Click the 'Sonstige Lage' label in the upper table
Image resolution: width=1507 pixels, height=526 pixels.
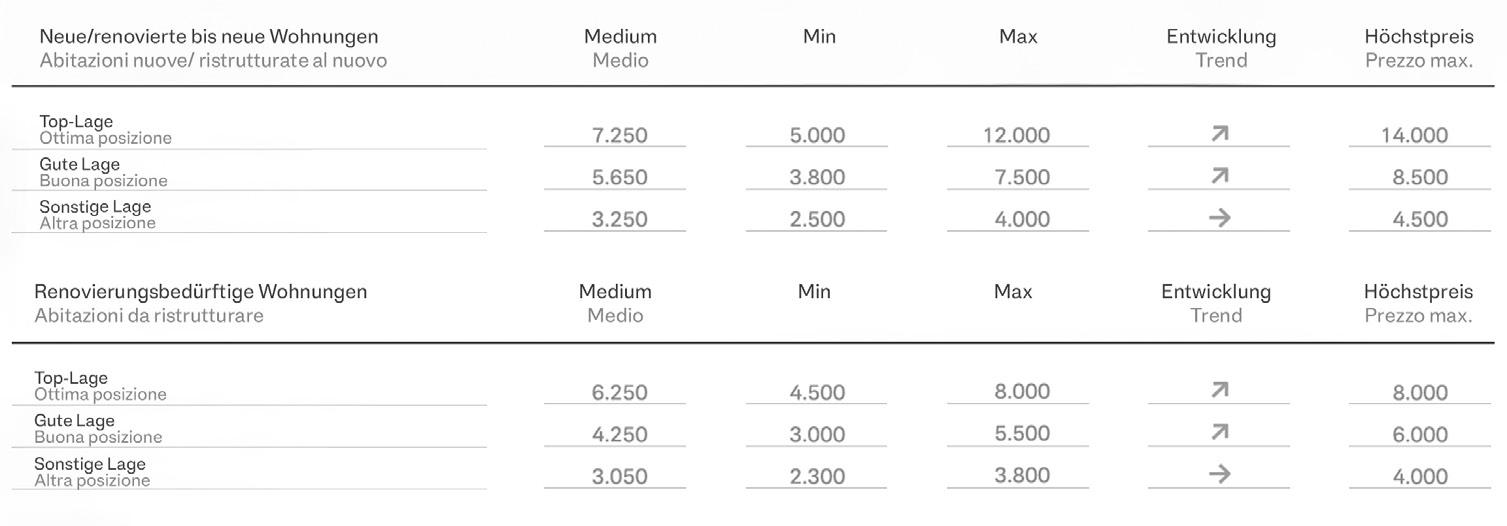point(95,207)
